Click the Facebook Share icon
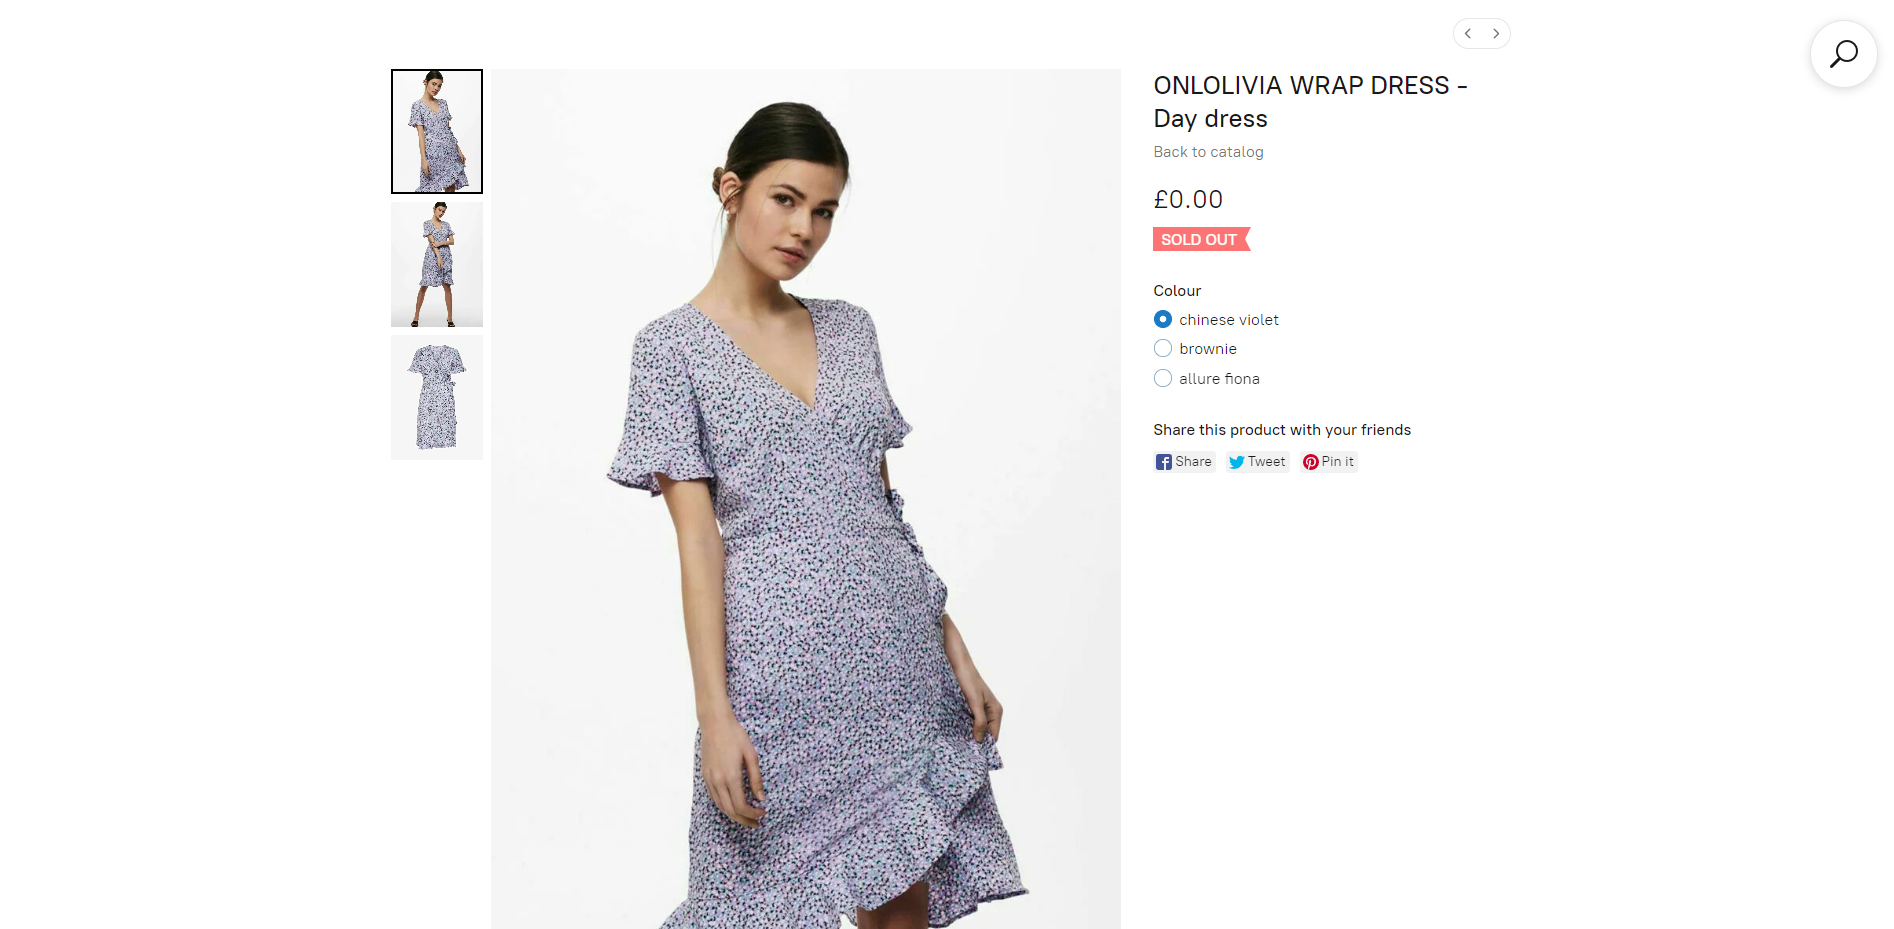 click(1164, 462)
